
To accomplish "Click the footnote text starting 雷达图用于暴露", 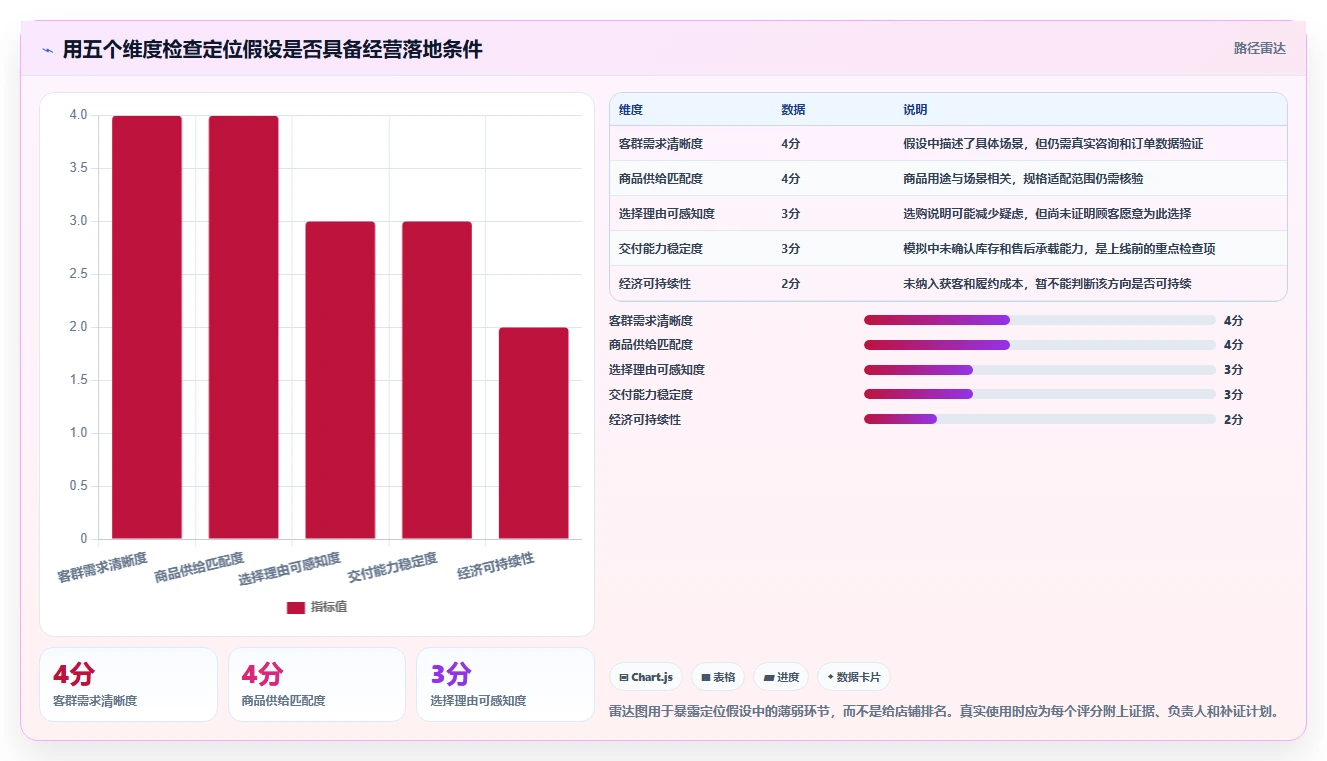I will click(x=944, y=712).
